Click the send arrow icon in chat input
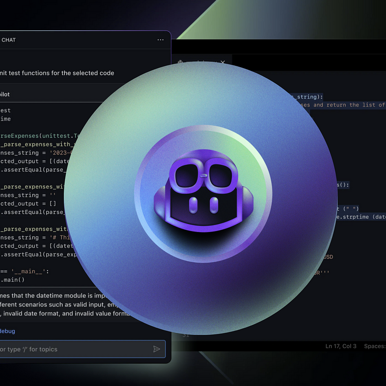 pyautogui.click(x=156, y=349)
